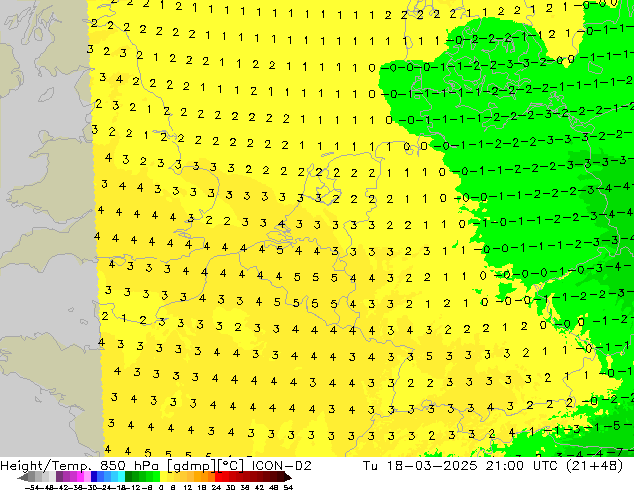Screen dimensions: 634x490
Task: Click the gray left arrow end of the color scale
Action: click(x=23, y=477)
